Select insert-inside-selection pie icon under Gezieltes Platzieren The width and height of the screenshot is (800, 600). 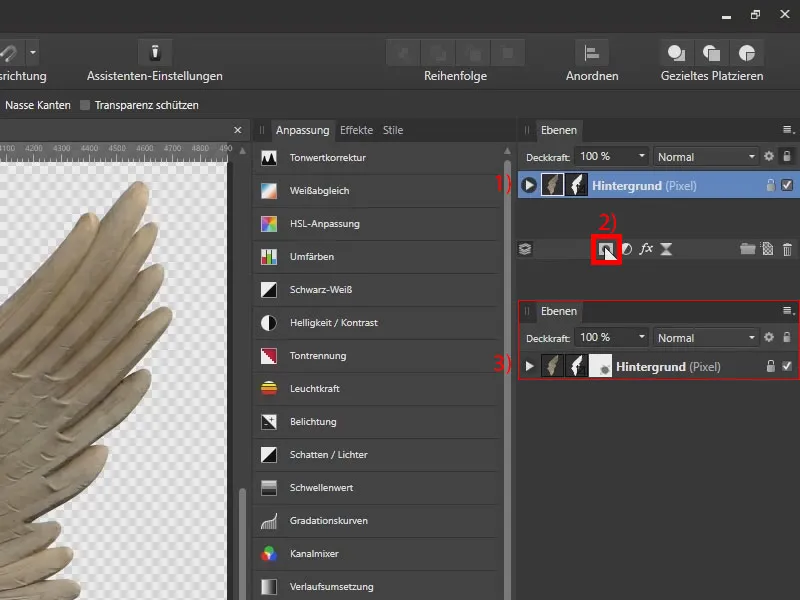click(747, 53)
